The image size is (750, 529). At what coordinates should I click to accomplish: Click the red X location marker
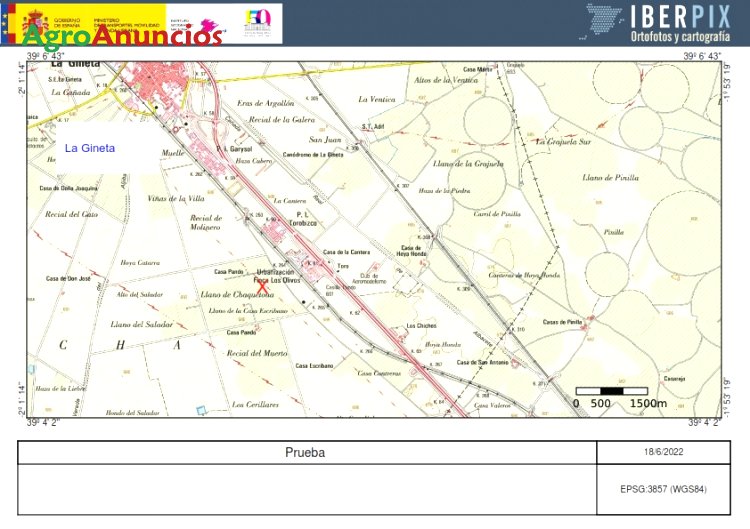[x=262, y=287]
